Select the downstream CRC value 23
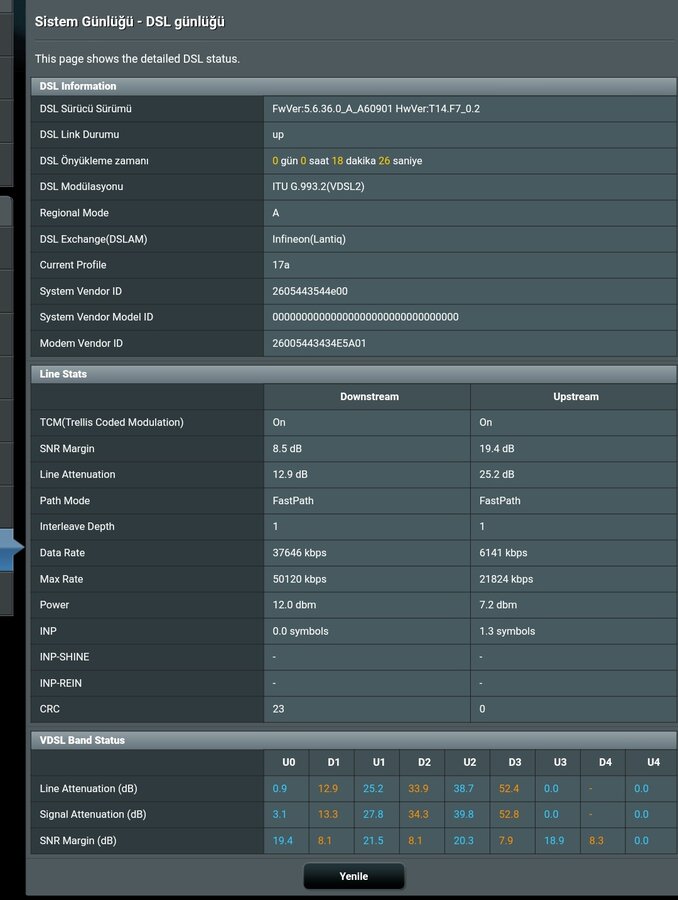This screenshot has height=900, width=678. [279, 709]
